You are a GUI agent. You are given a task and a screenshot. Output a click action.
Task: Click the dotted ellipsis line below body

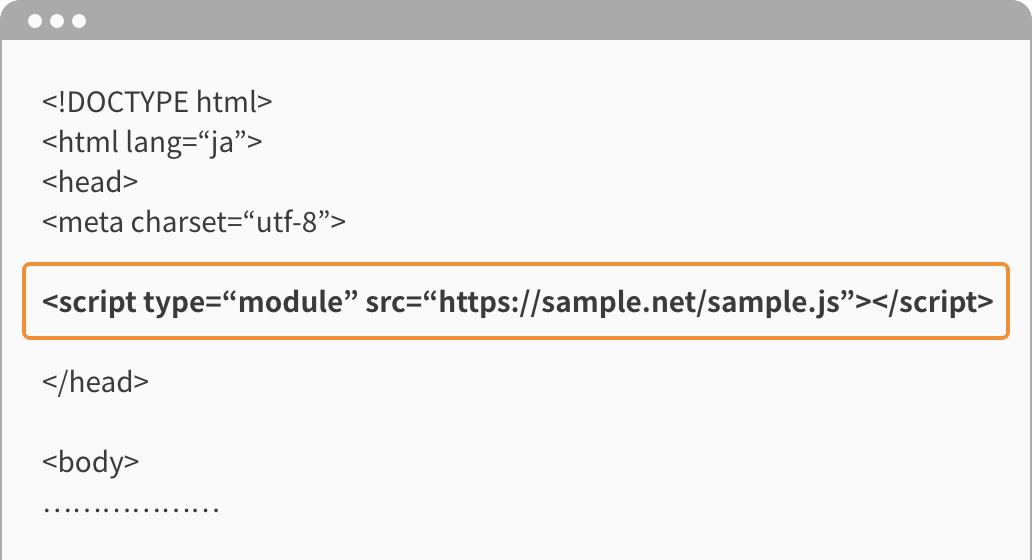click(130, 509)
